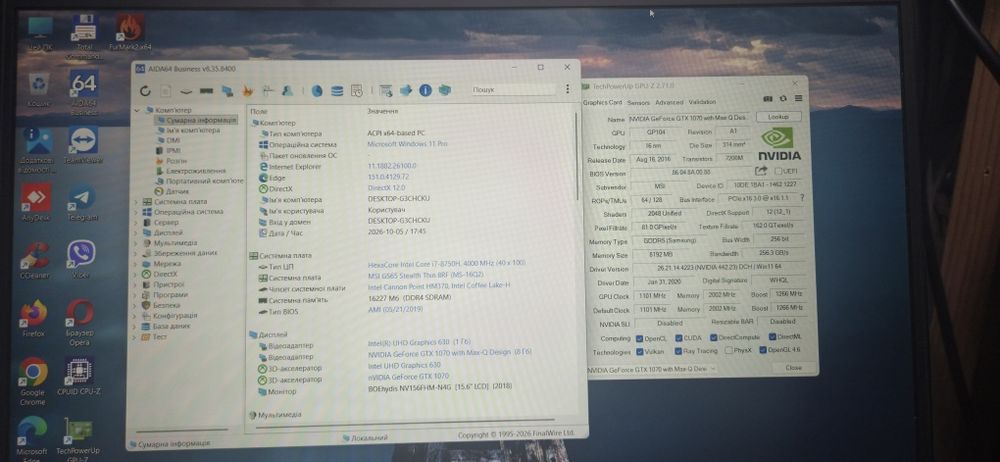Click Lookup button in GPU-Z
This screenshot has height=462, width=1000.
click(778, 117)
